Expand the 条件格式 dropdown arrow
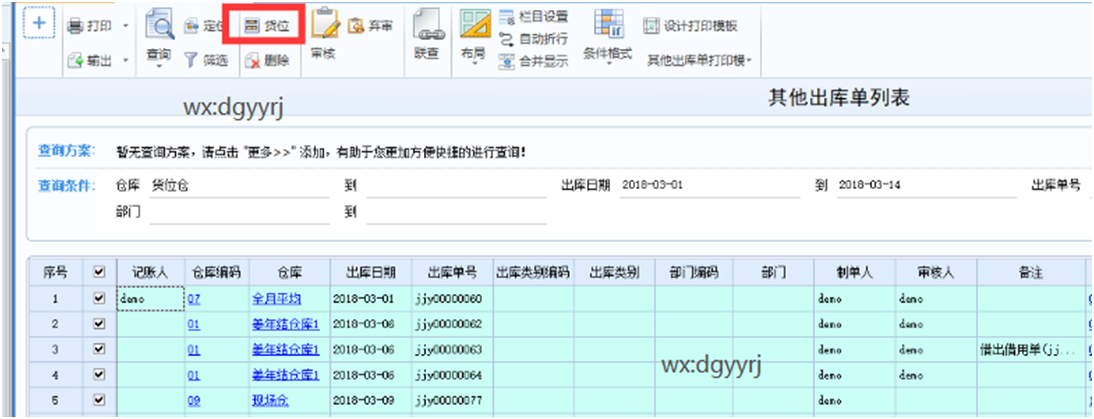The width and height of the screenshot is (1094, 419). (x=608, y=65)
